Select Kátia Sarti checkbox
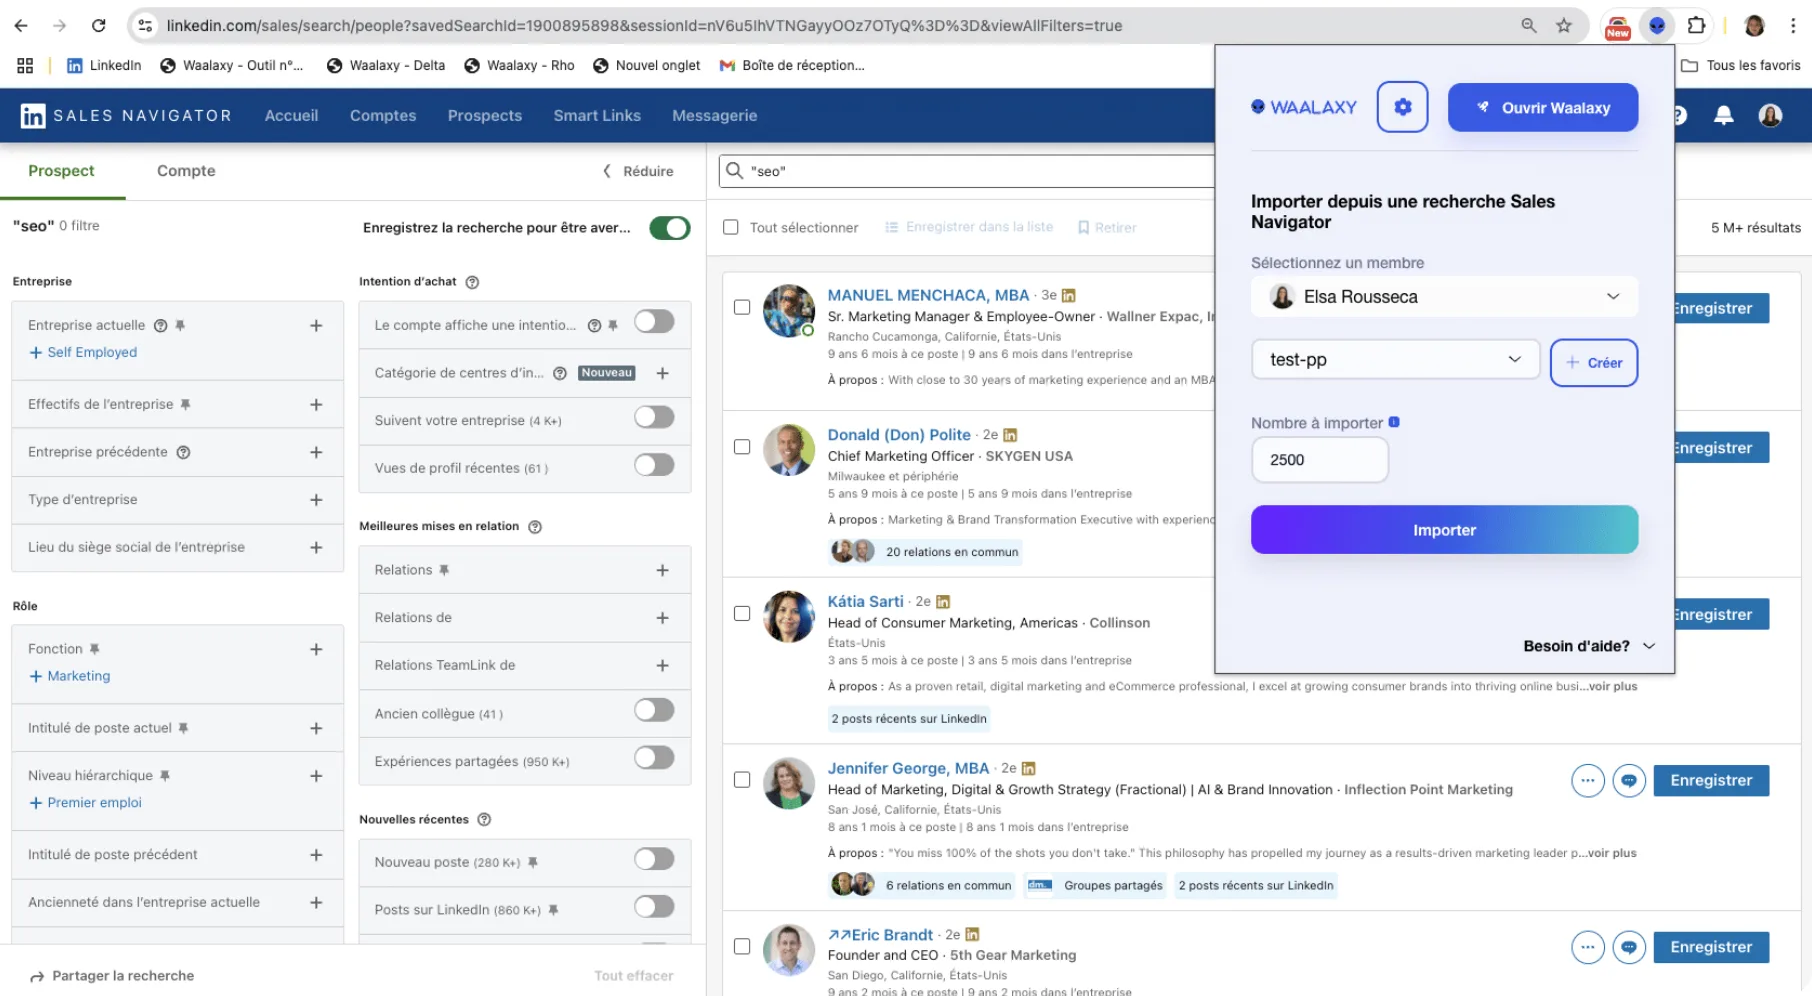The height and width of the screenshot is (996, 1812). point(742,613)
